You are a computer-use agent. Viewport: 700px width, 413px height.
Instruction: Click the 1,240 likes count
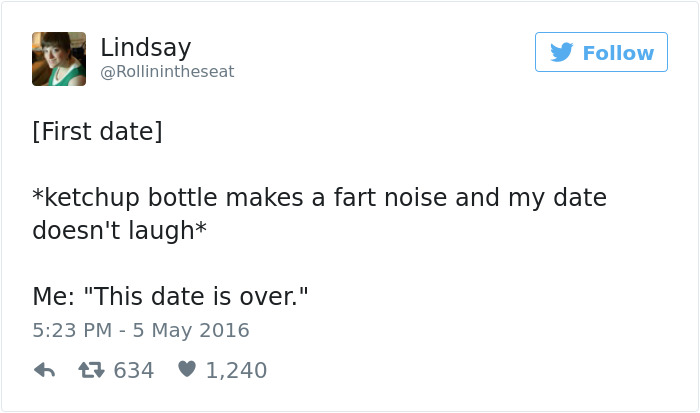[x=236, y=370]
